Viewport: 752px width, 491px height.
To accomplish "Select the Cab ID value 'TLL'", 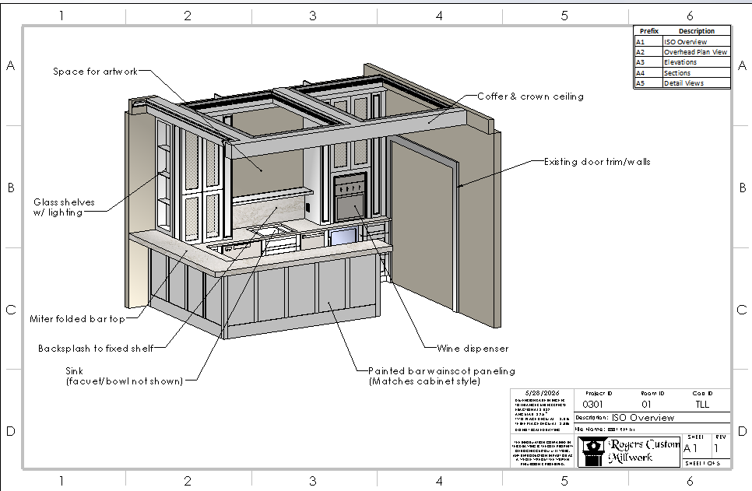I will pos(702,404).
